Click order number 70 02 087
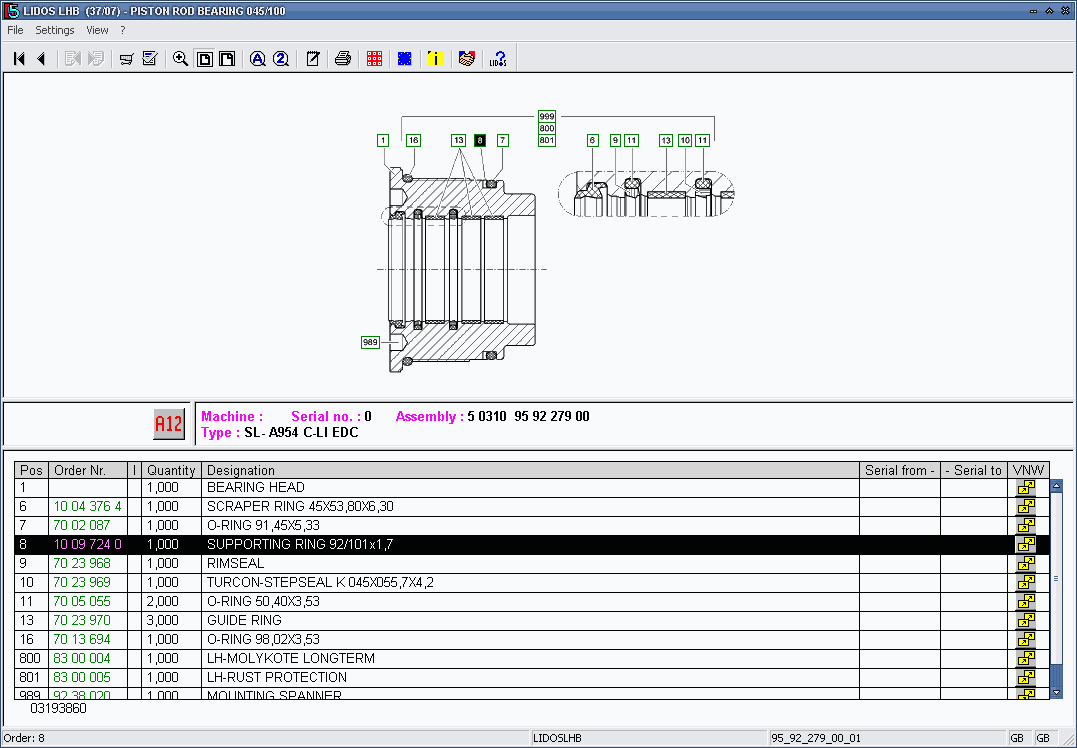The height and width of the screenshot is (748, 1077). click(82, 525)
